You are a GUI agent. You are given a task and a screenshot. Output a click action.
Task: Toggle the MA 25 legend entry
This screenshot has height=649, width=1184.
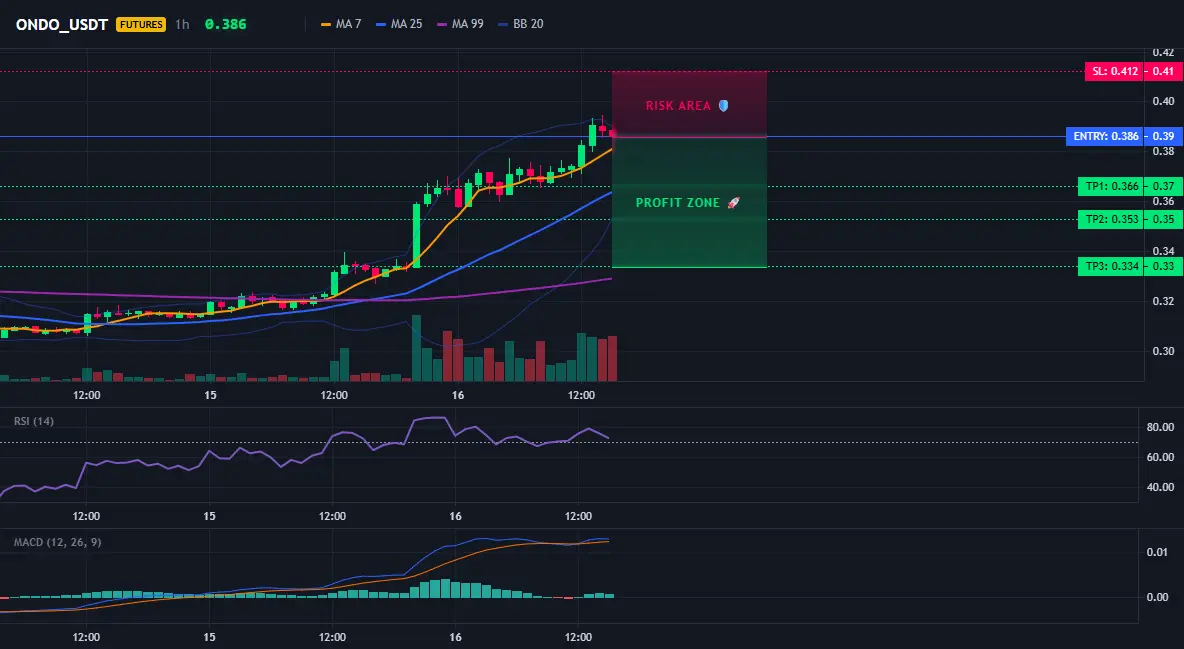(399, 24)
